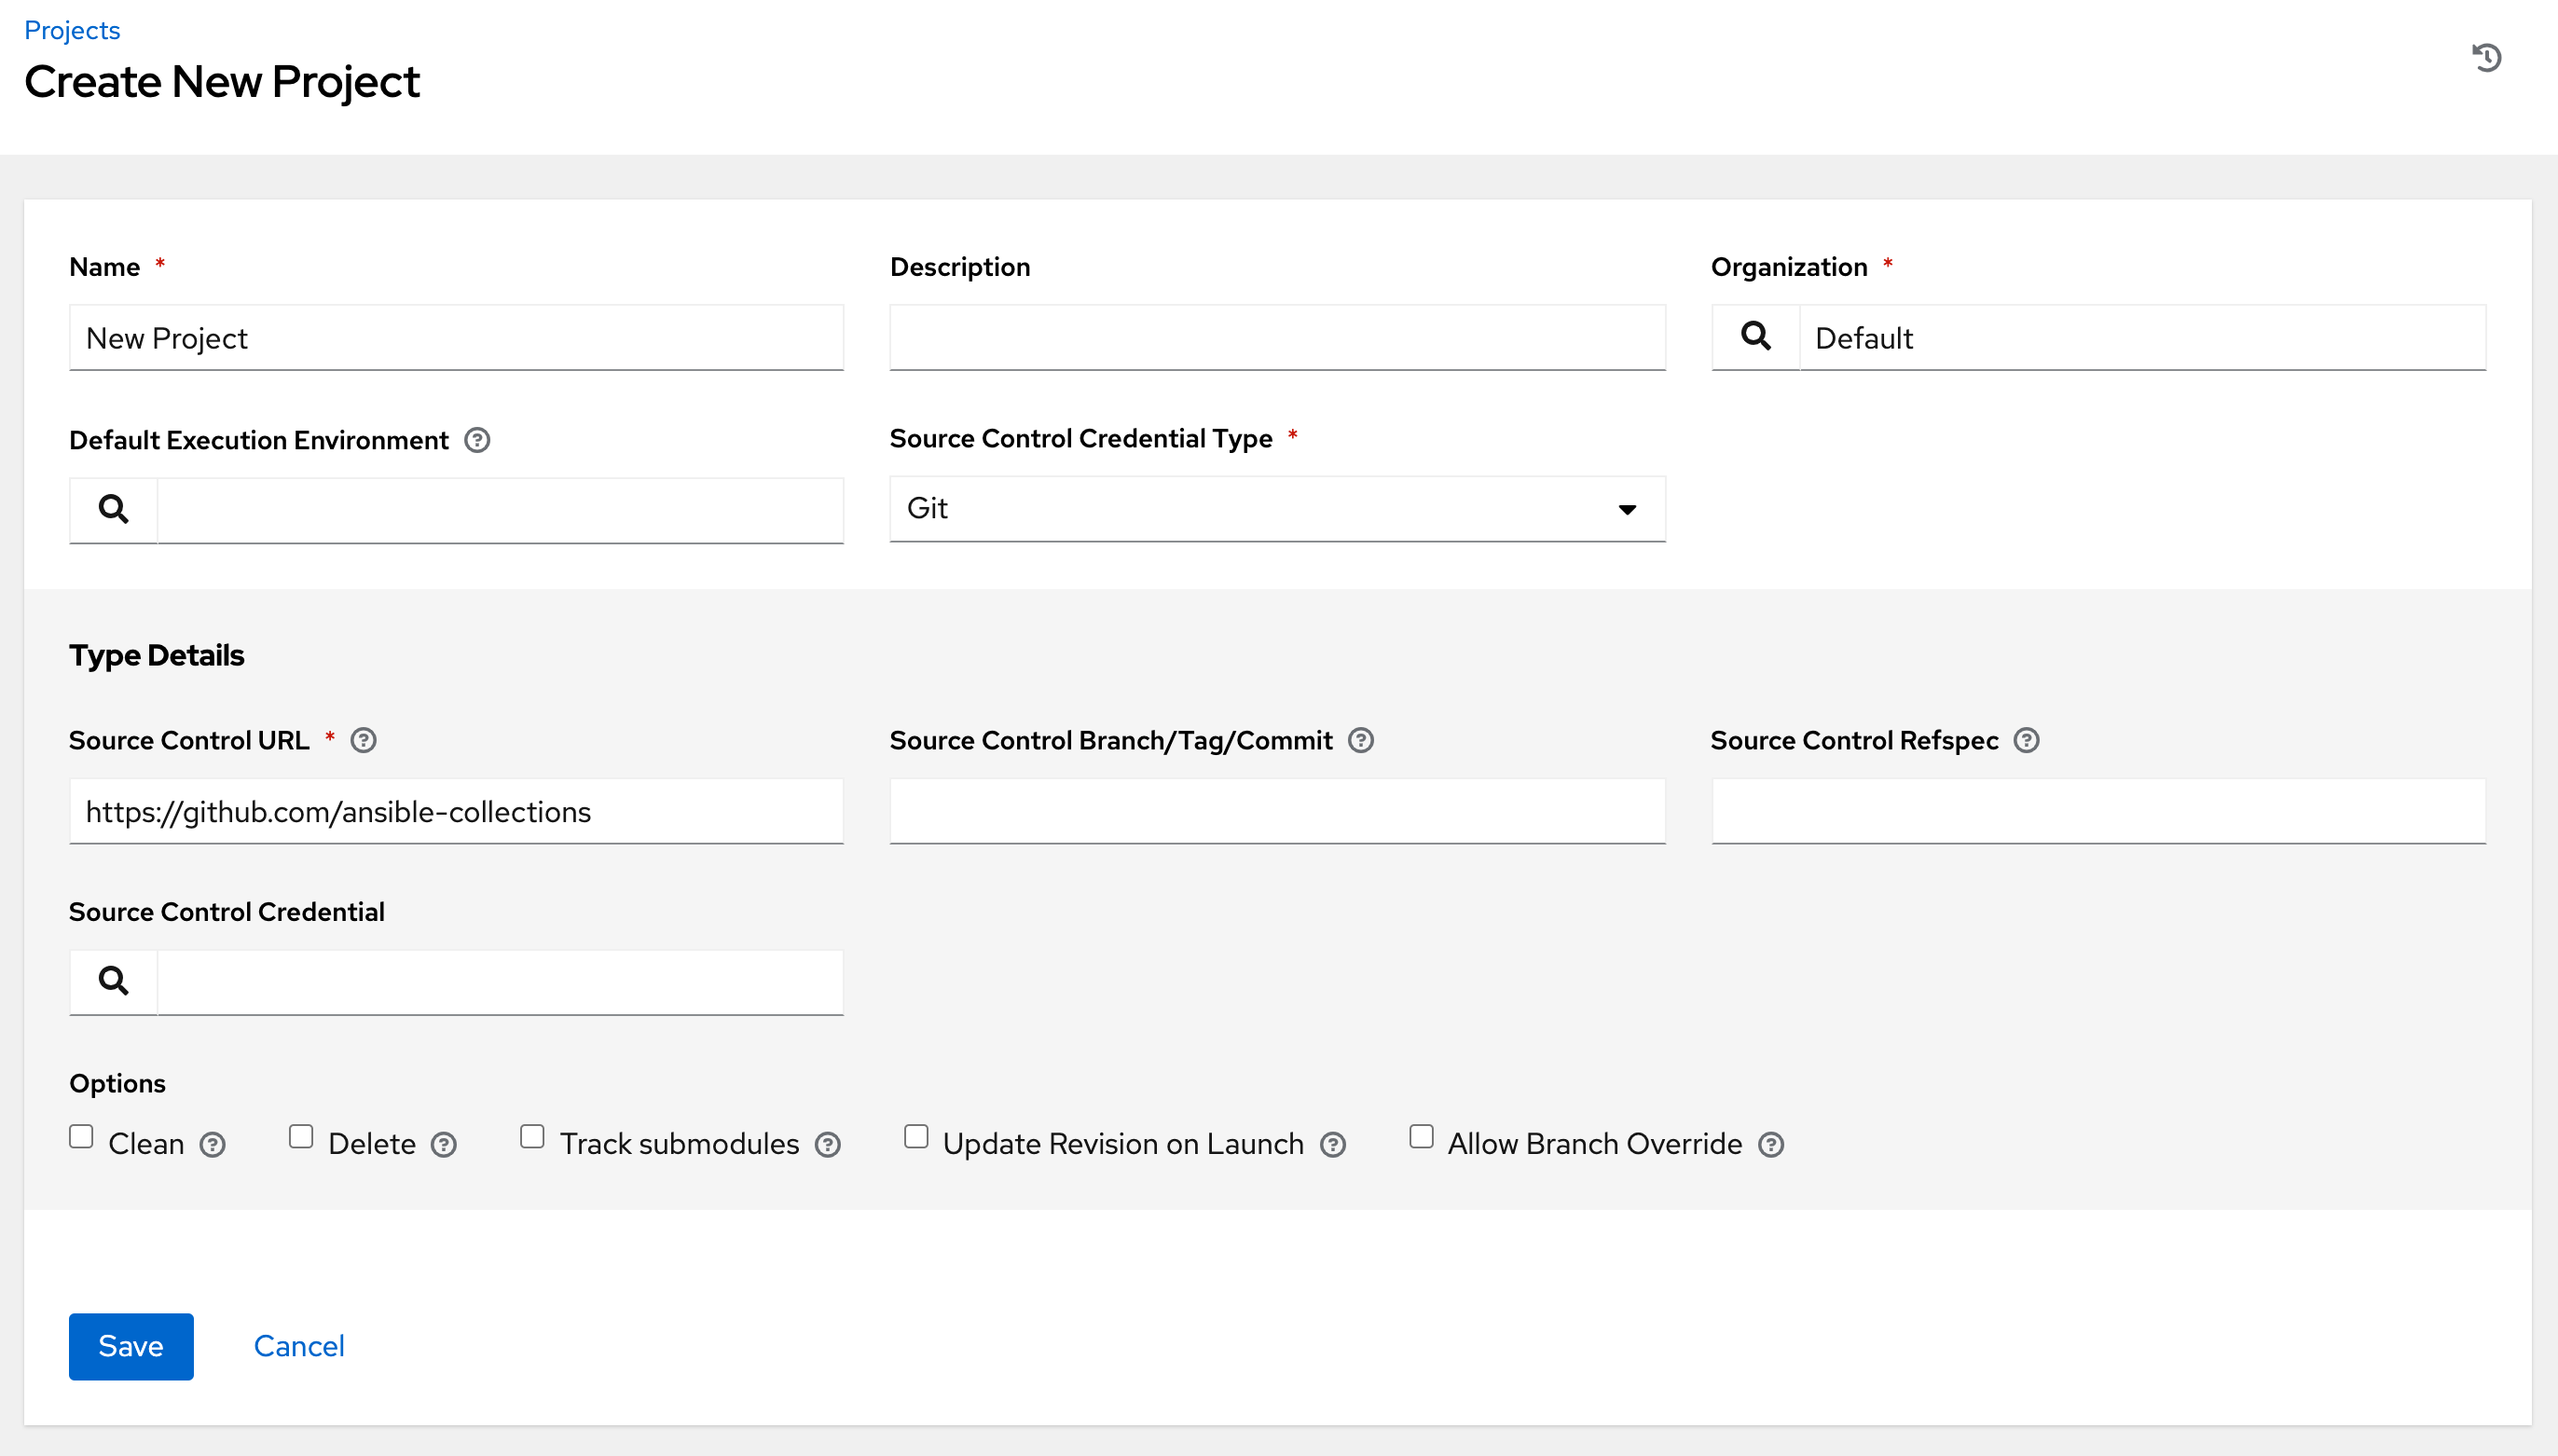The height and width of the screenshot is (1456, 2558).
Task: Show help tooltip for Track submodules
Action: [x=827, y=1144]
